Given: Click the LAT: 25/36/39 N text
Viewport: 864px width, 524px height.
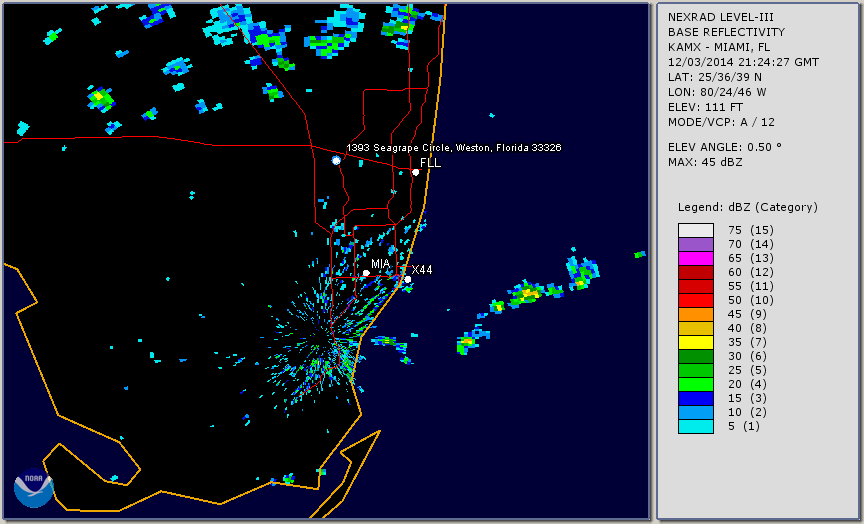Looking at the screenshot, I should (715, 77).
